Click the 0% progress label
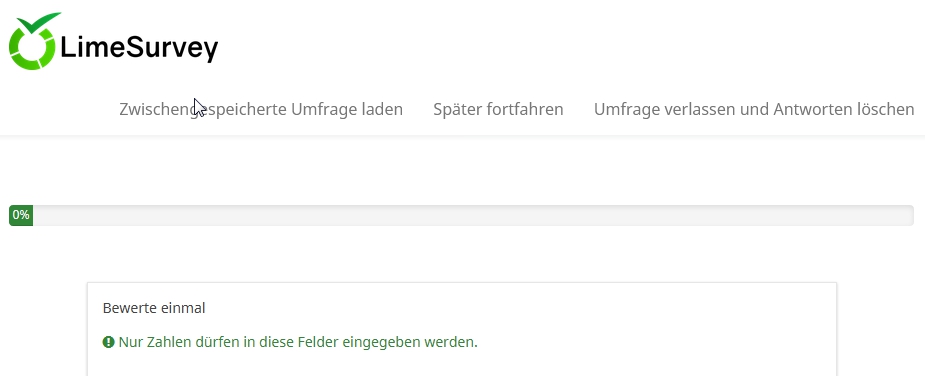Image resolution: width=925 pixels, height=376 pixels. (21, 215)
